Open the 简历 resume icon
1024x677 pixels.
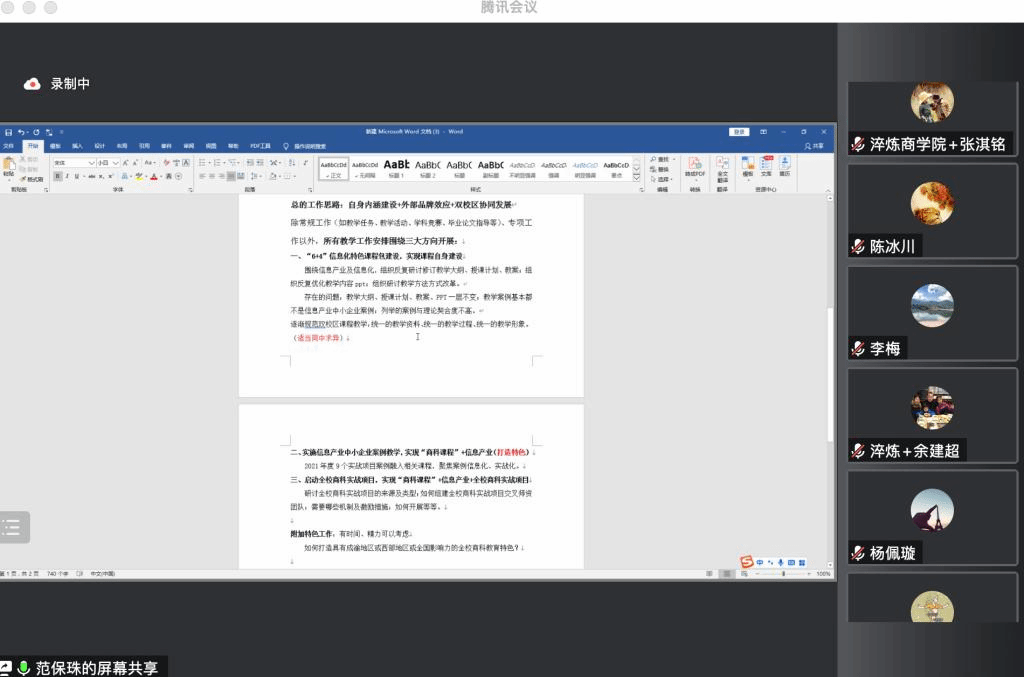(x=785, y=165)
